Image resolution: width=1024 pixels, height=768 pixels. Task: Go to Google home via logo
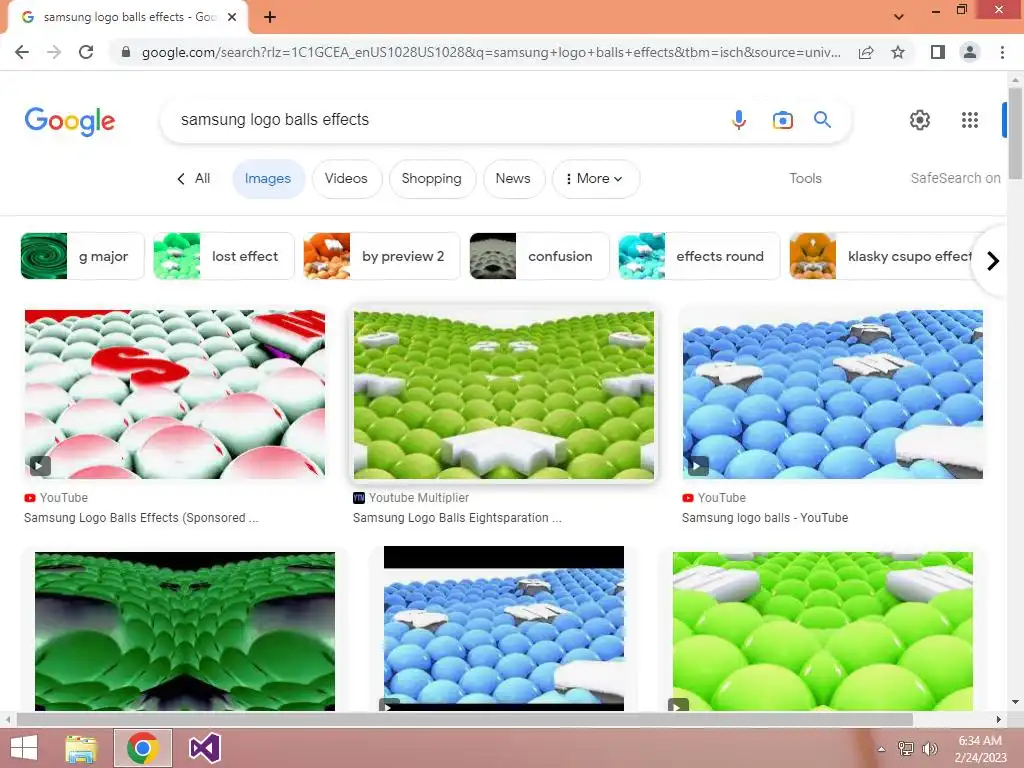[70, 121]
